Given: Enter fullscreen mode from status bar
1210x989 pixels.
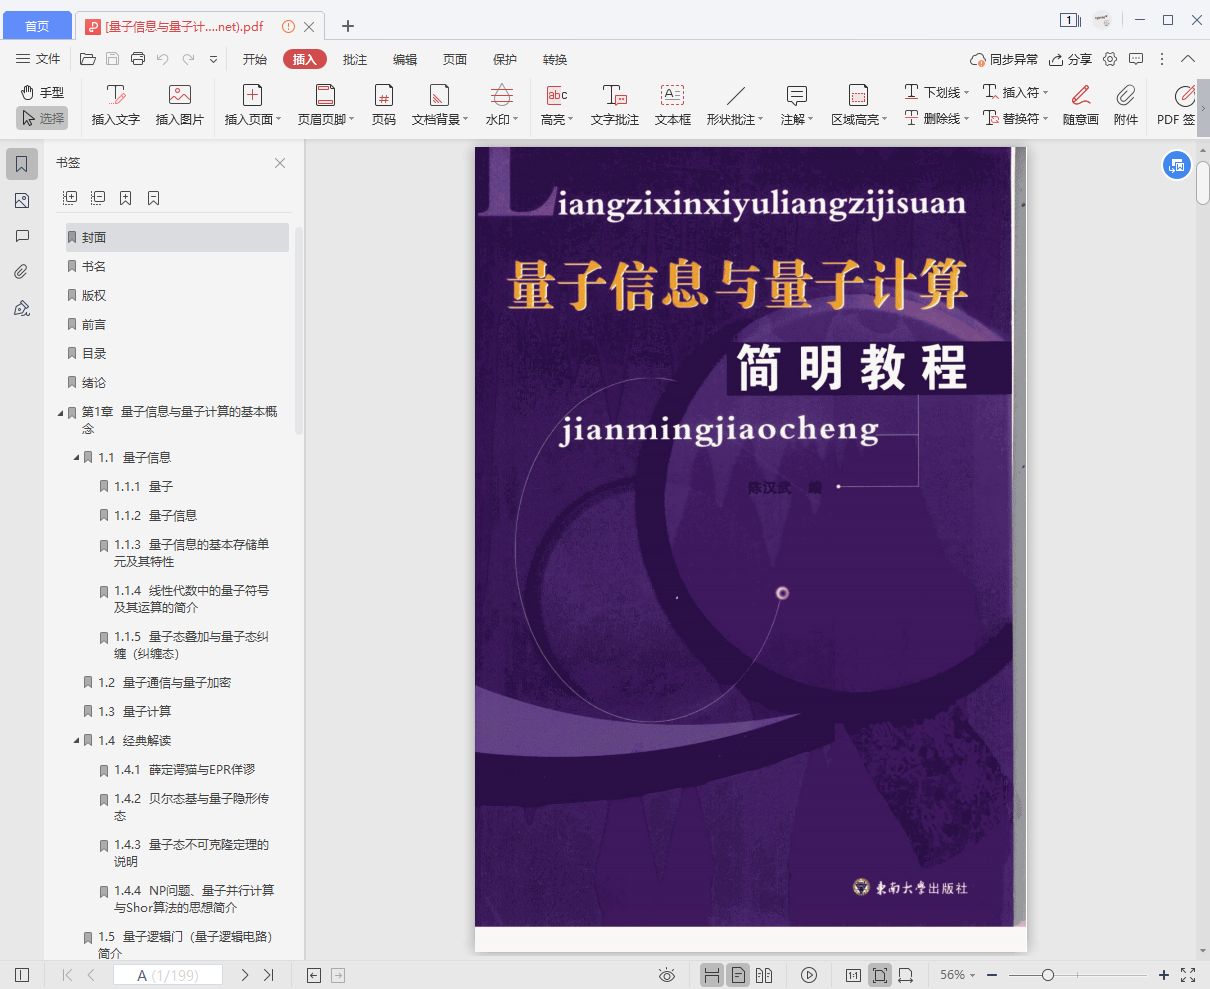Looking at the screenshot, I should click(1188, 975).
